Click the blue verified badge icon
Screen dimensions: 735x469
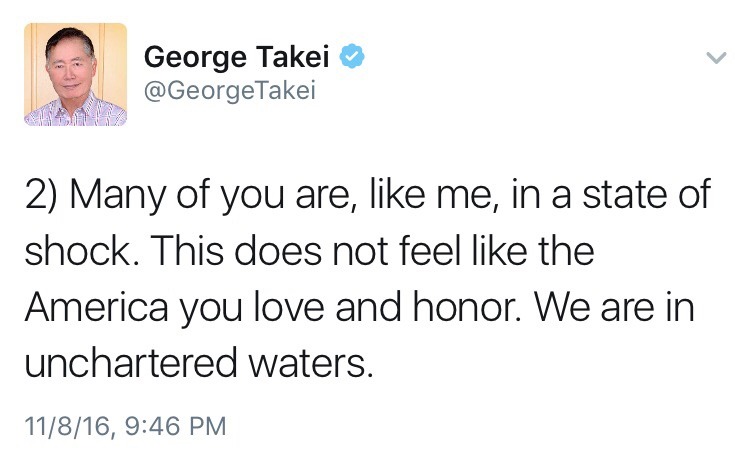351,57
